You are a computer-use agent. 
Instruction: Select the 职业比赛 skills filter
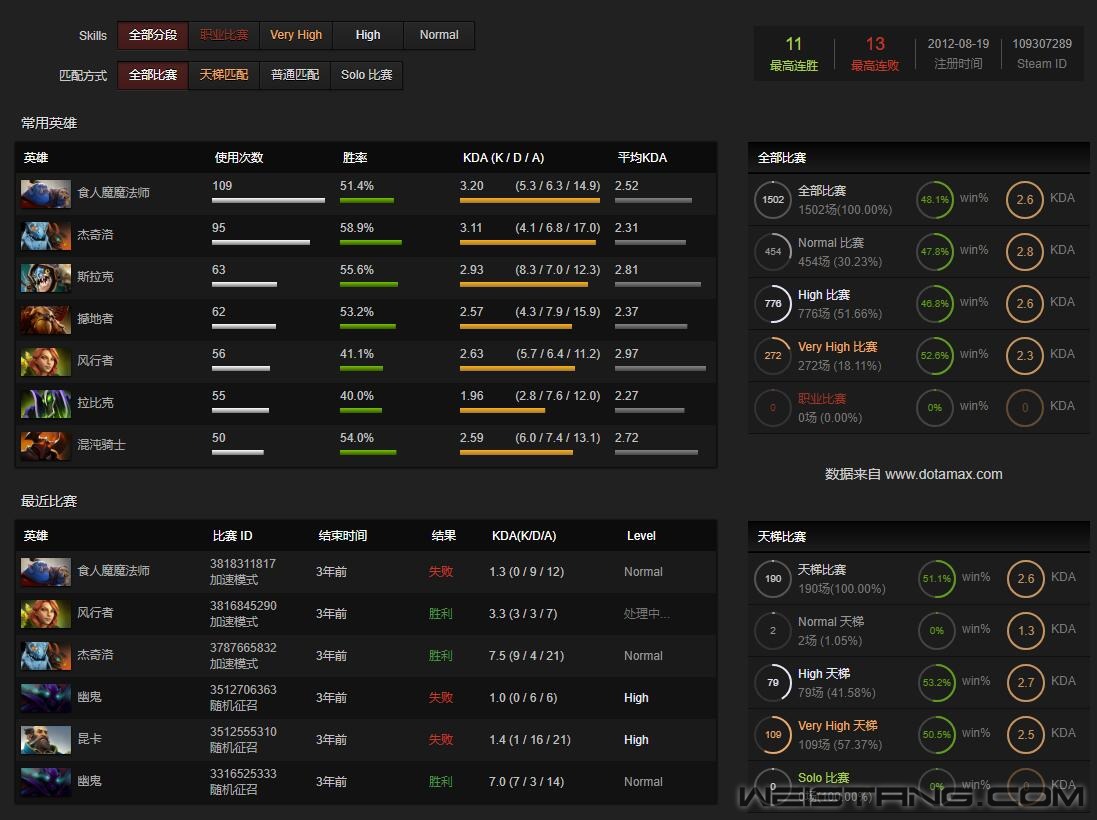[224, 35]
